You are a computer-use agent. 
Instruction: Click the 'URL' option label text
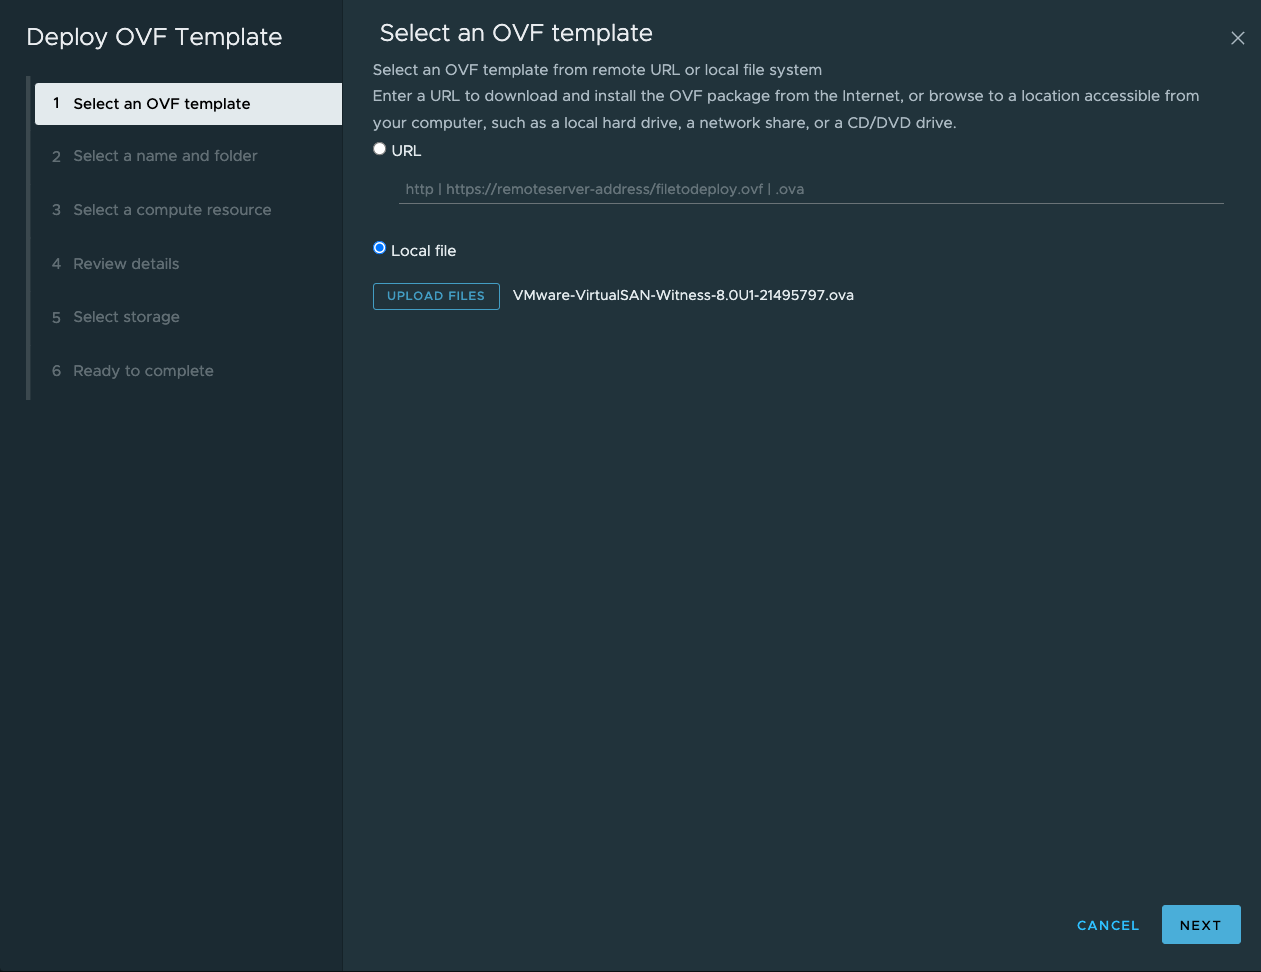click(x=406, y=151)
